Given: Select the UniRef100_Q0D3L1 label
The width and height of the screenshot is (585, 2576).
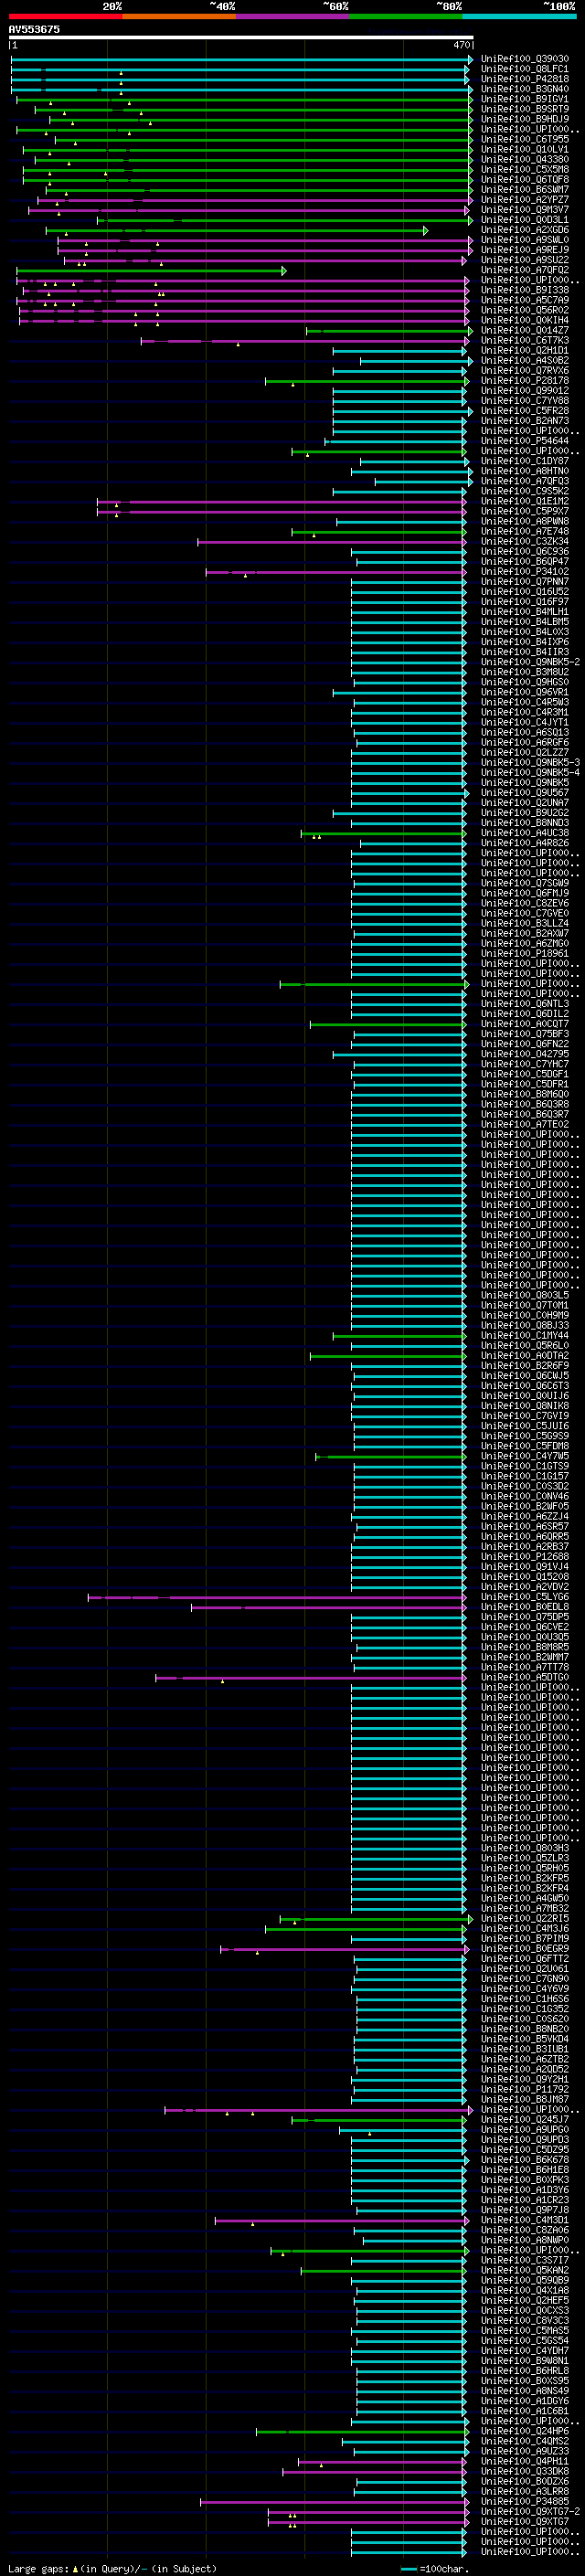Looking at the screenshot, I should pos(524,219).
